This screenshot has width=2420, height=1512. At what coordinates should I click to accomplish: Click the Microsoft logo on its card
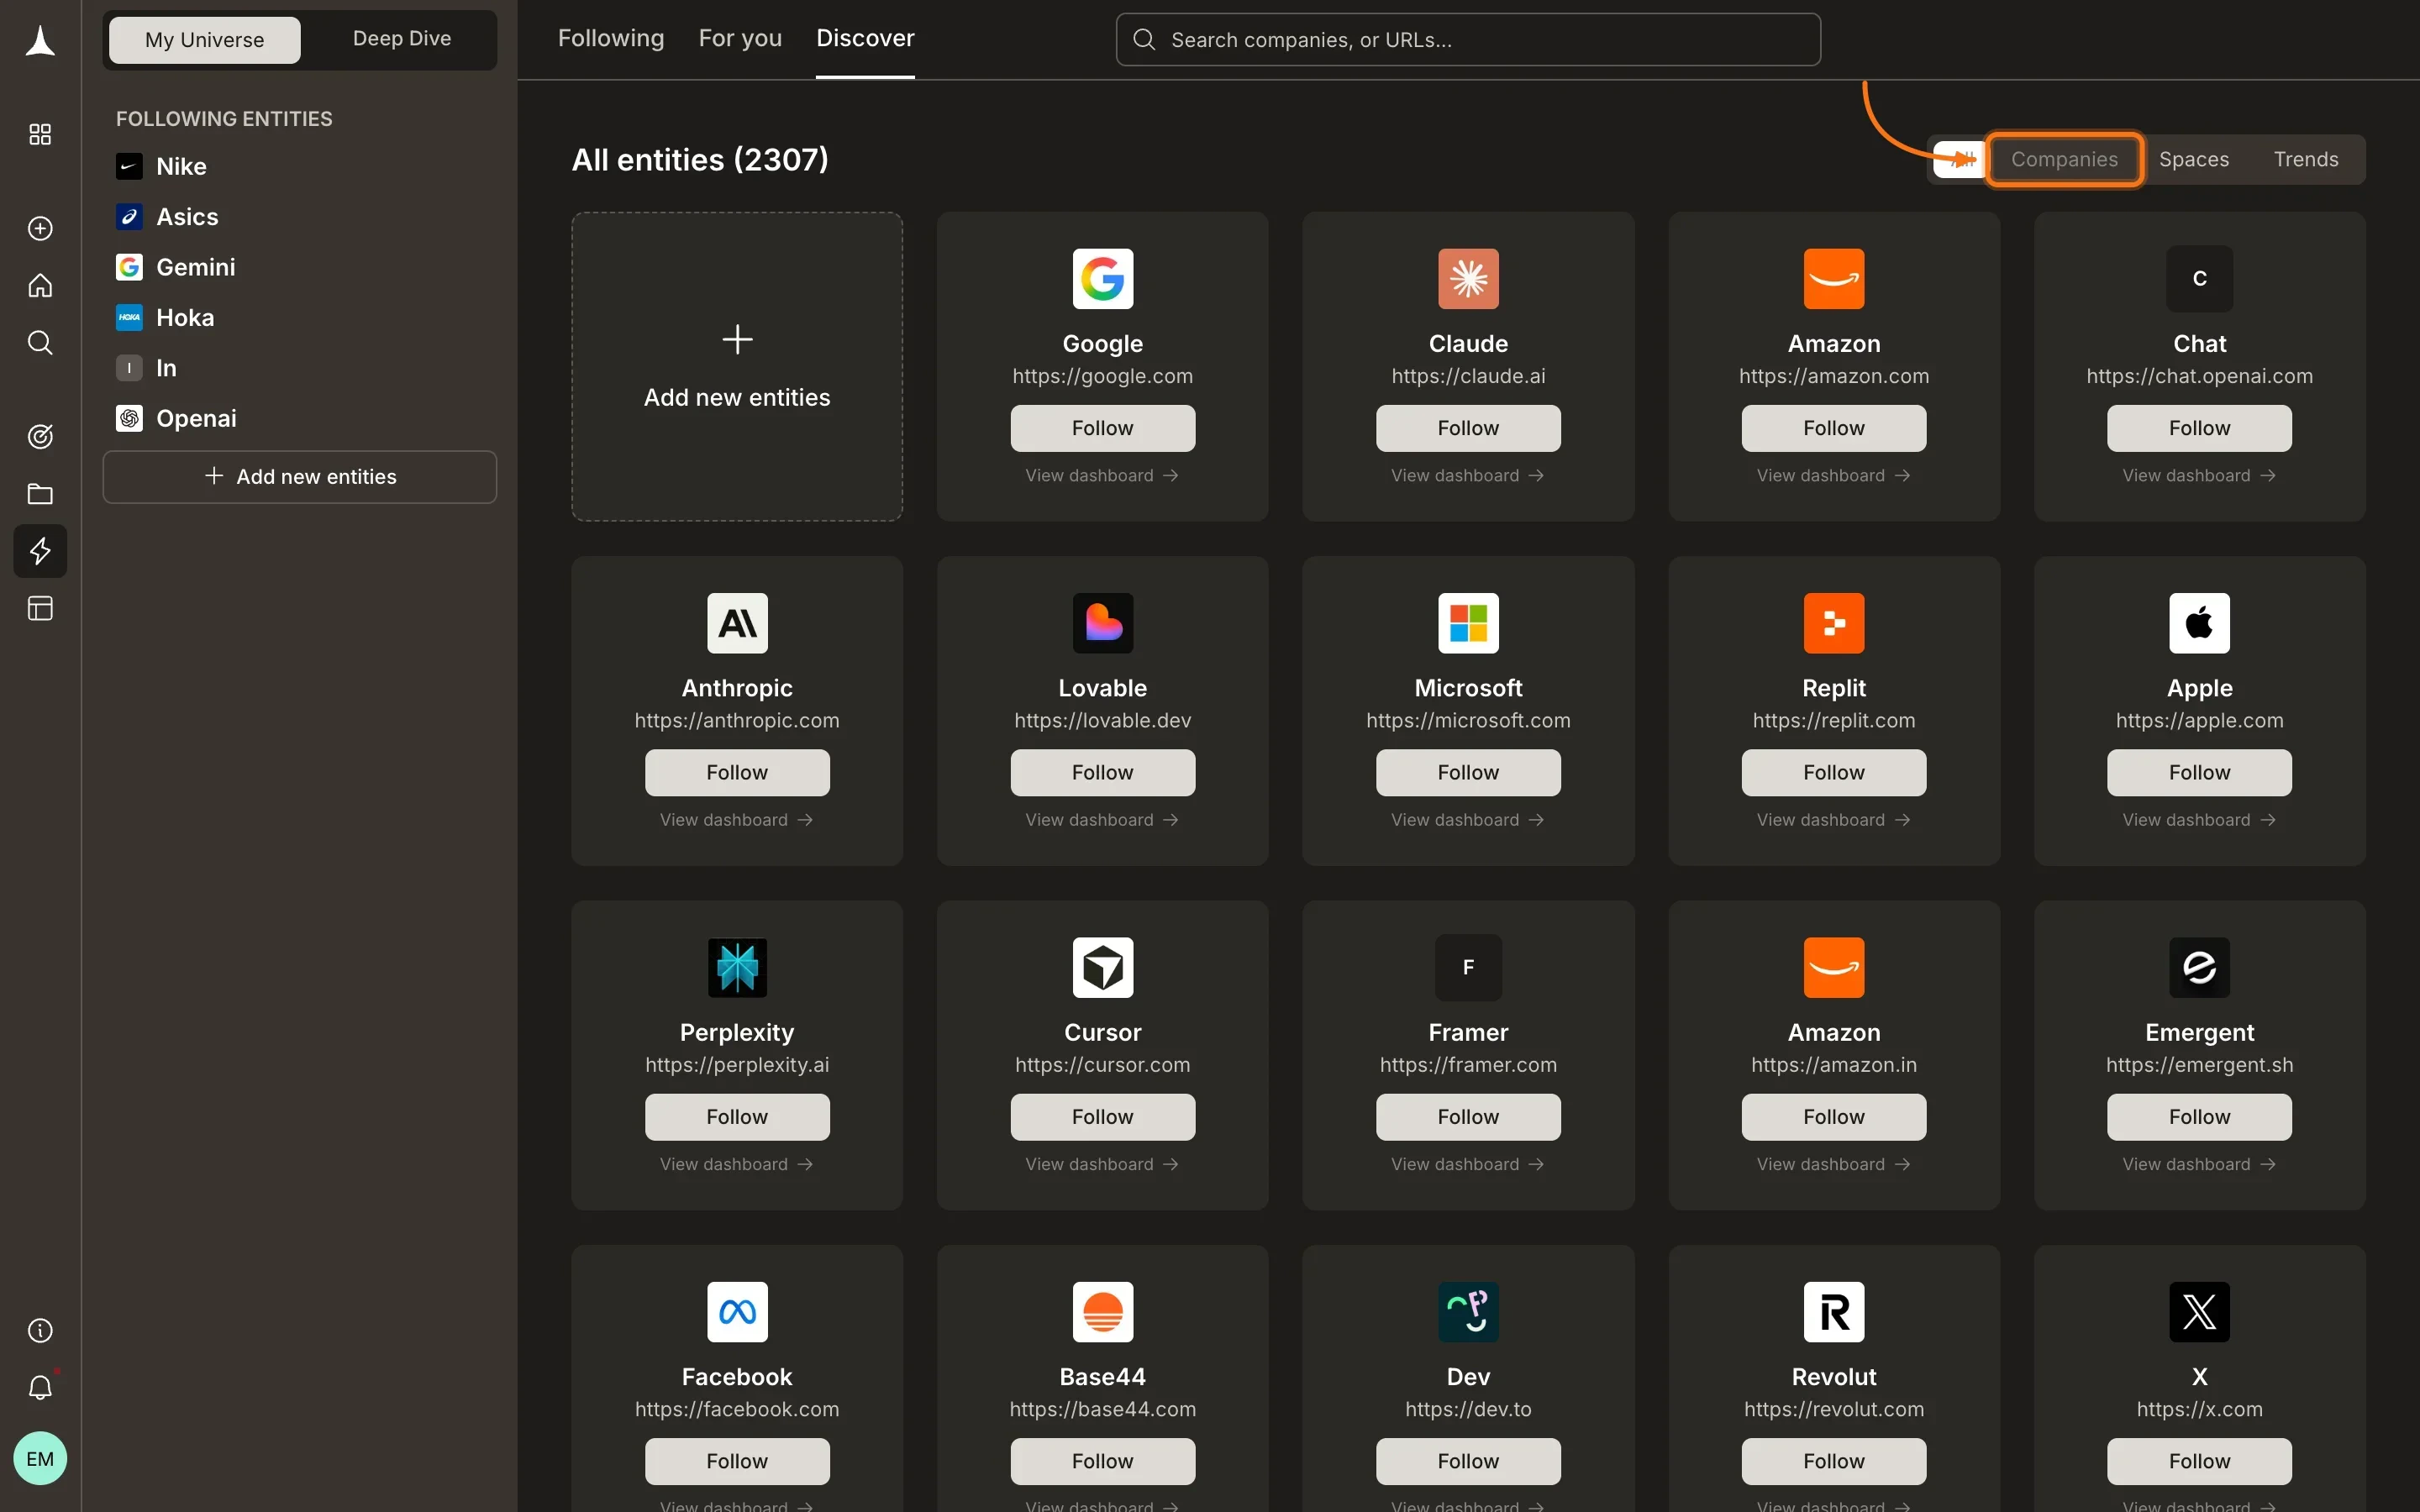pyautogui.click(x=1468, y=623)
